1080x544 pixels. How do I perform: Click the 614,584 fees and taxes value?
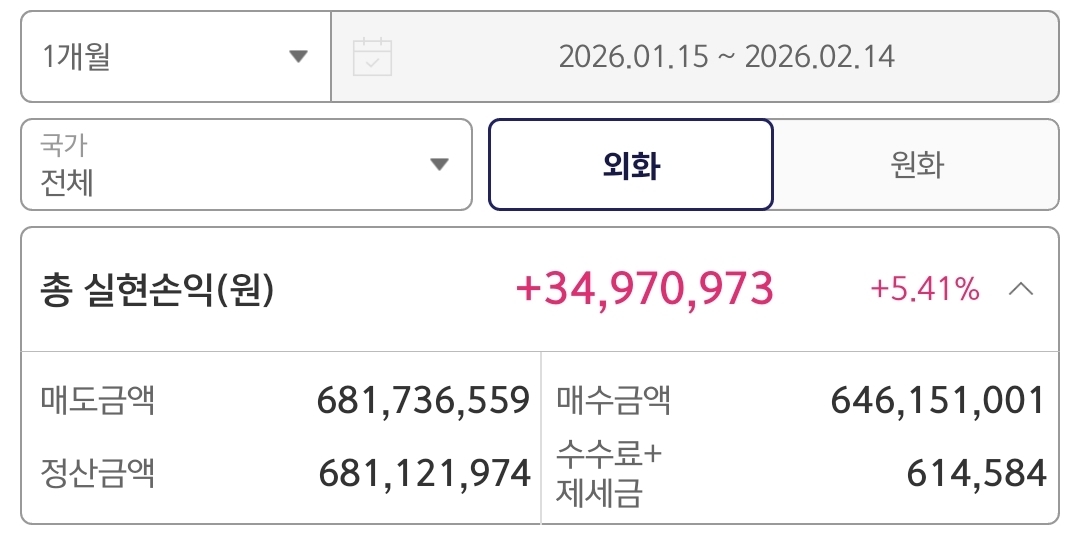976,473
